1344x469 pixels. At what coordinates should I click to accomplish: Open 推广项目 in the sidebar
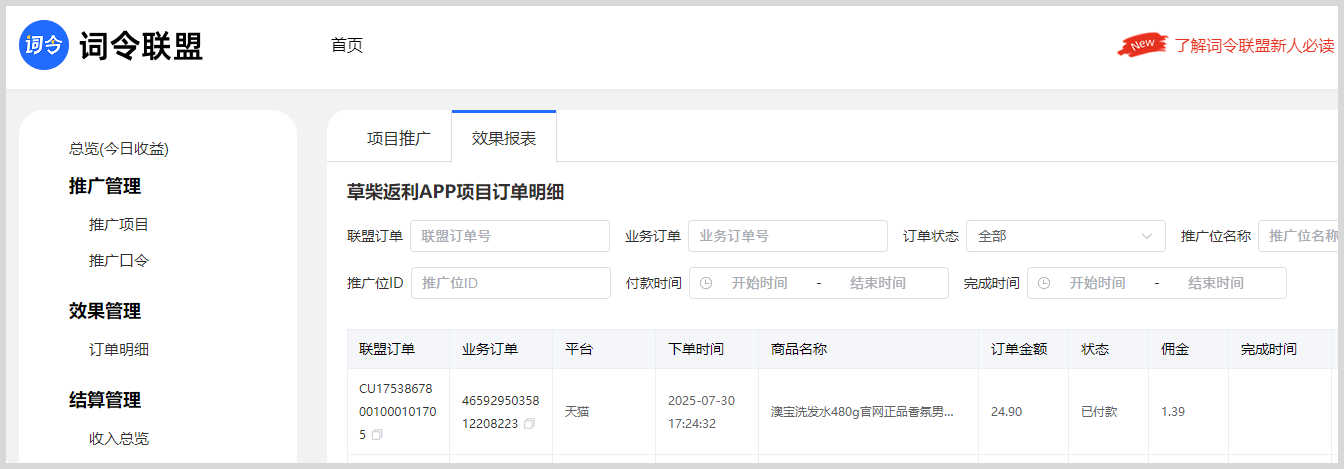(119, 224)
